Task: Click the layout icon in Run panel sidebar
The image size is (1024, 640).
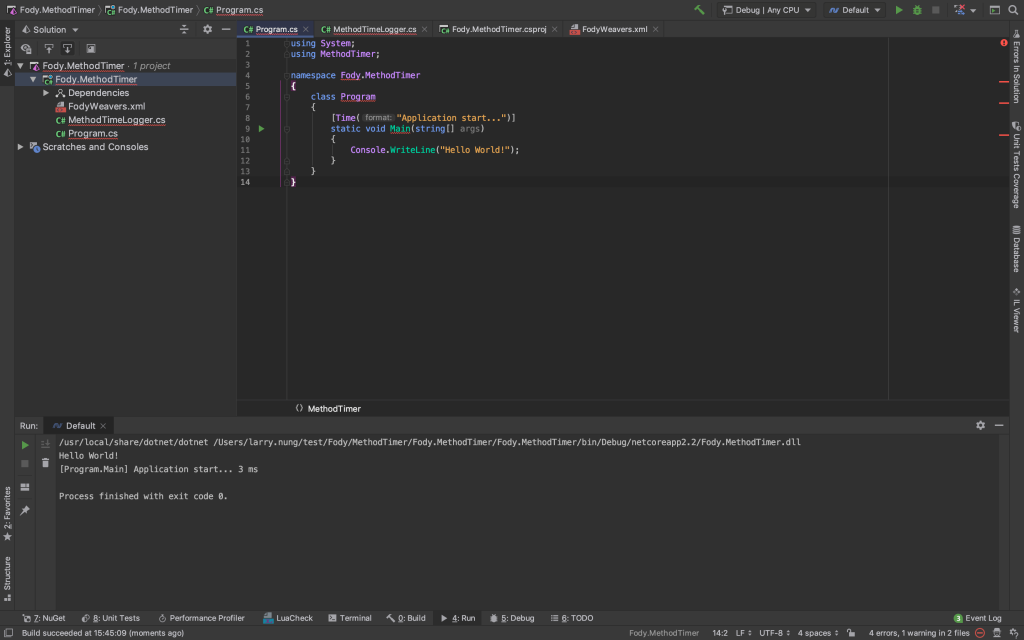Action: click(25, 487)
